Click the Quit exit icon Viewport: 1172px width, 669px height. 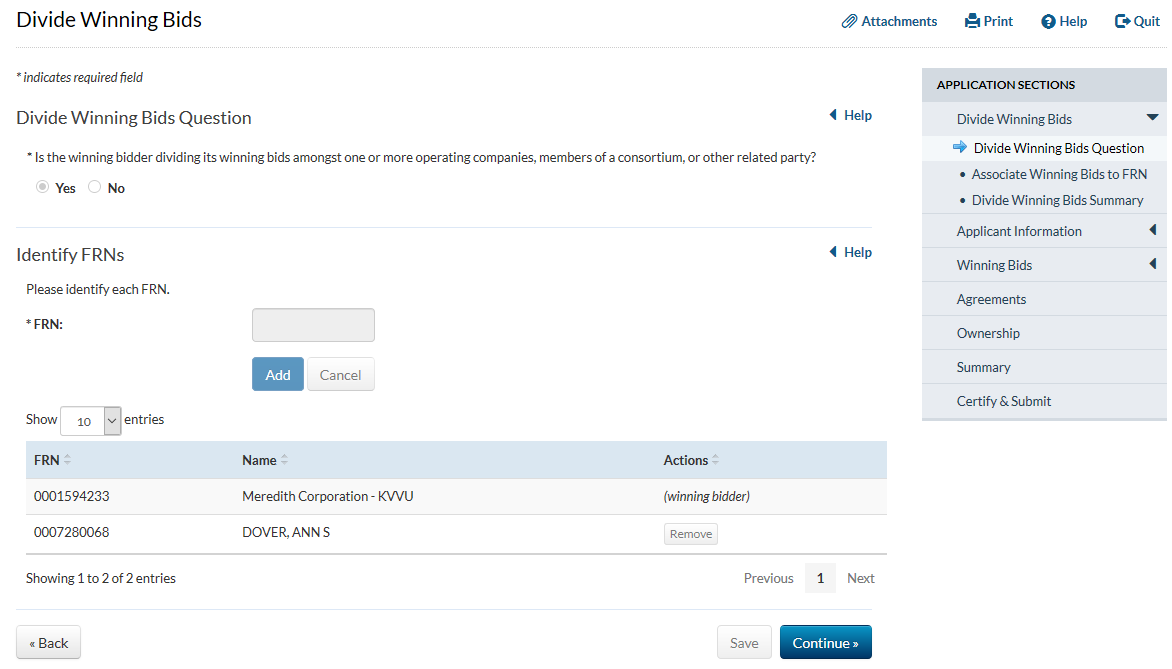[x=1122, y=21]
